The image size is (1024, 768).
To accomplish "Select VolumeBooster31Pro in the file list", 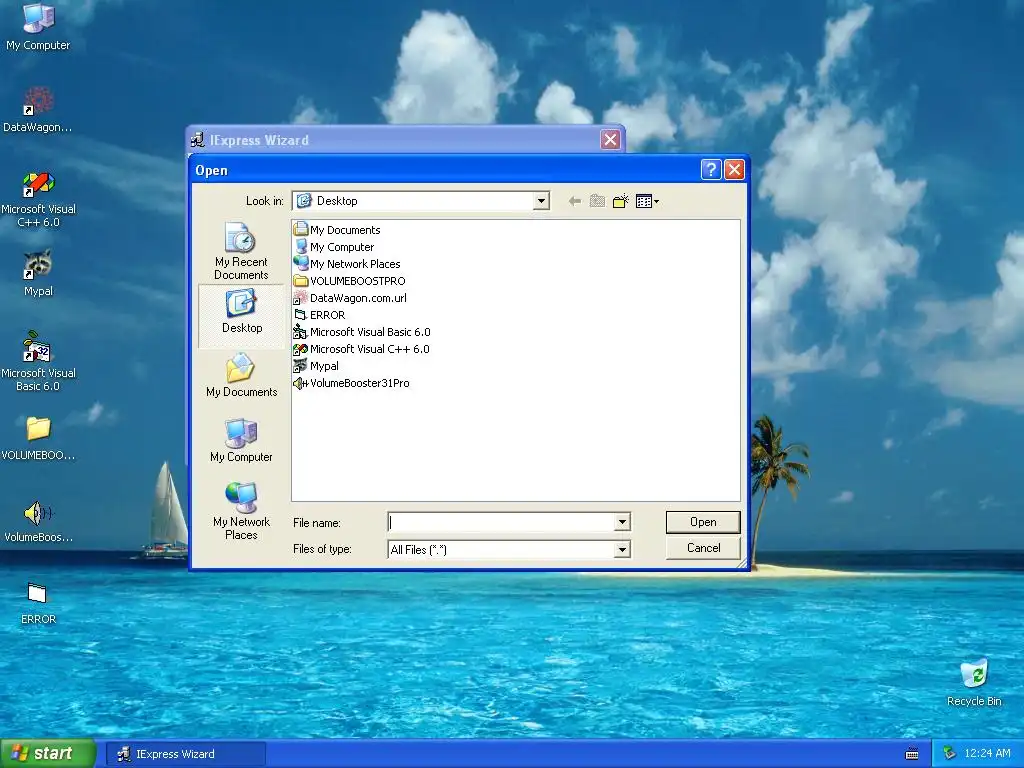I will 351,383.
